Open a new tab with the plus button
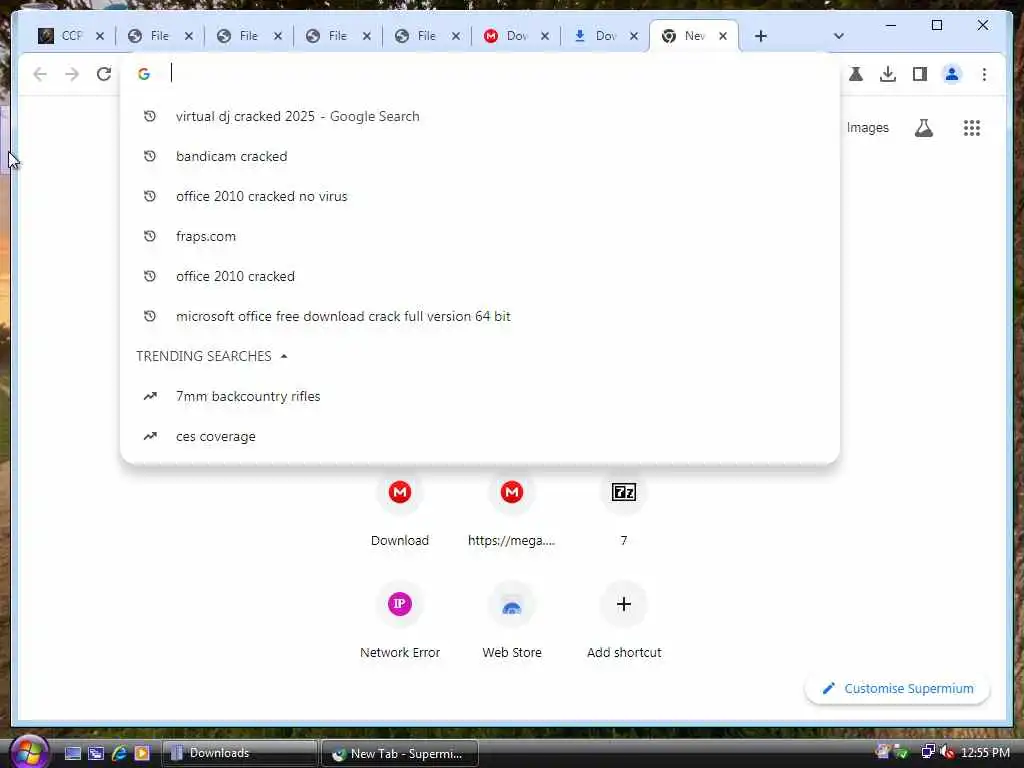1024x768 pixels. pyautogui.click(x=760, y=36)
